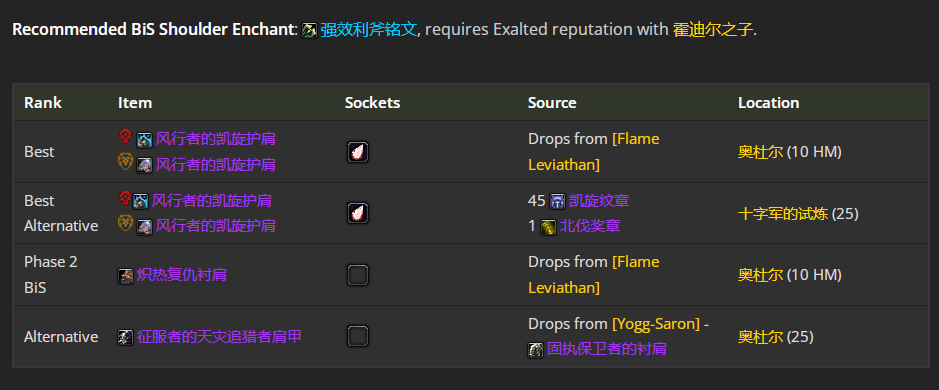Open 奥杜尔 location link in Alternative row

point(761,337)
